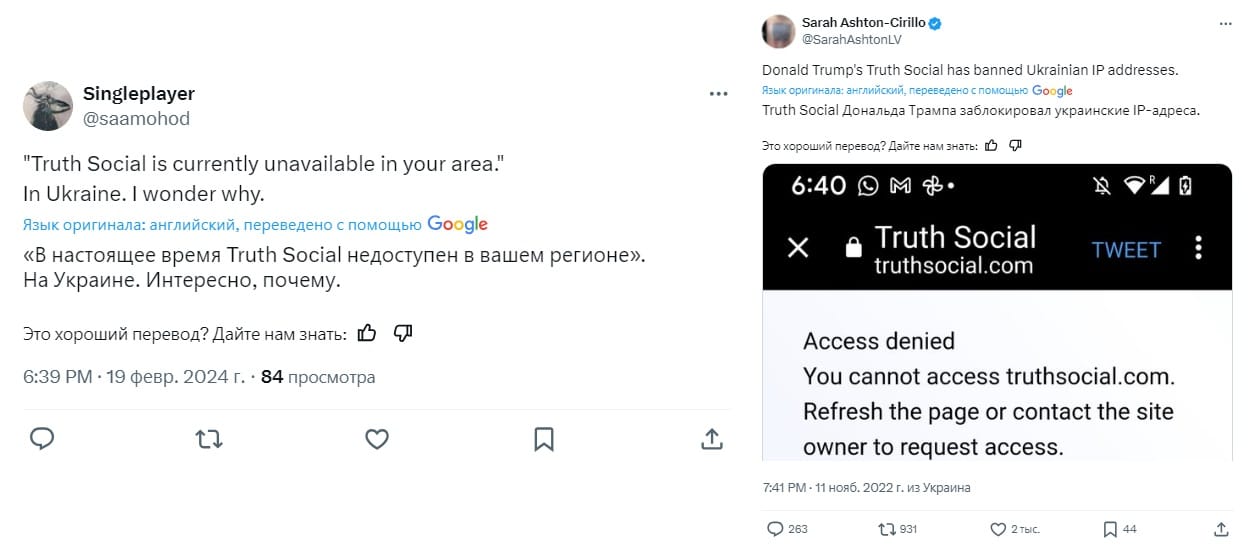Retweet Singleplayer's post about Truth Social
Image resolution: width=1252 pixels, height=550 pixels.
(209, 438)
